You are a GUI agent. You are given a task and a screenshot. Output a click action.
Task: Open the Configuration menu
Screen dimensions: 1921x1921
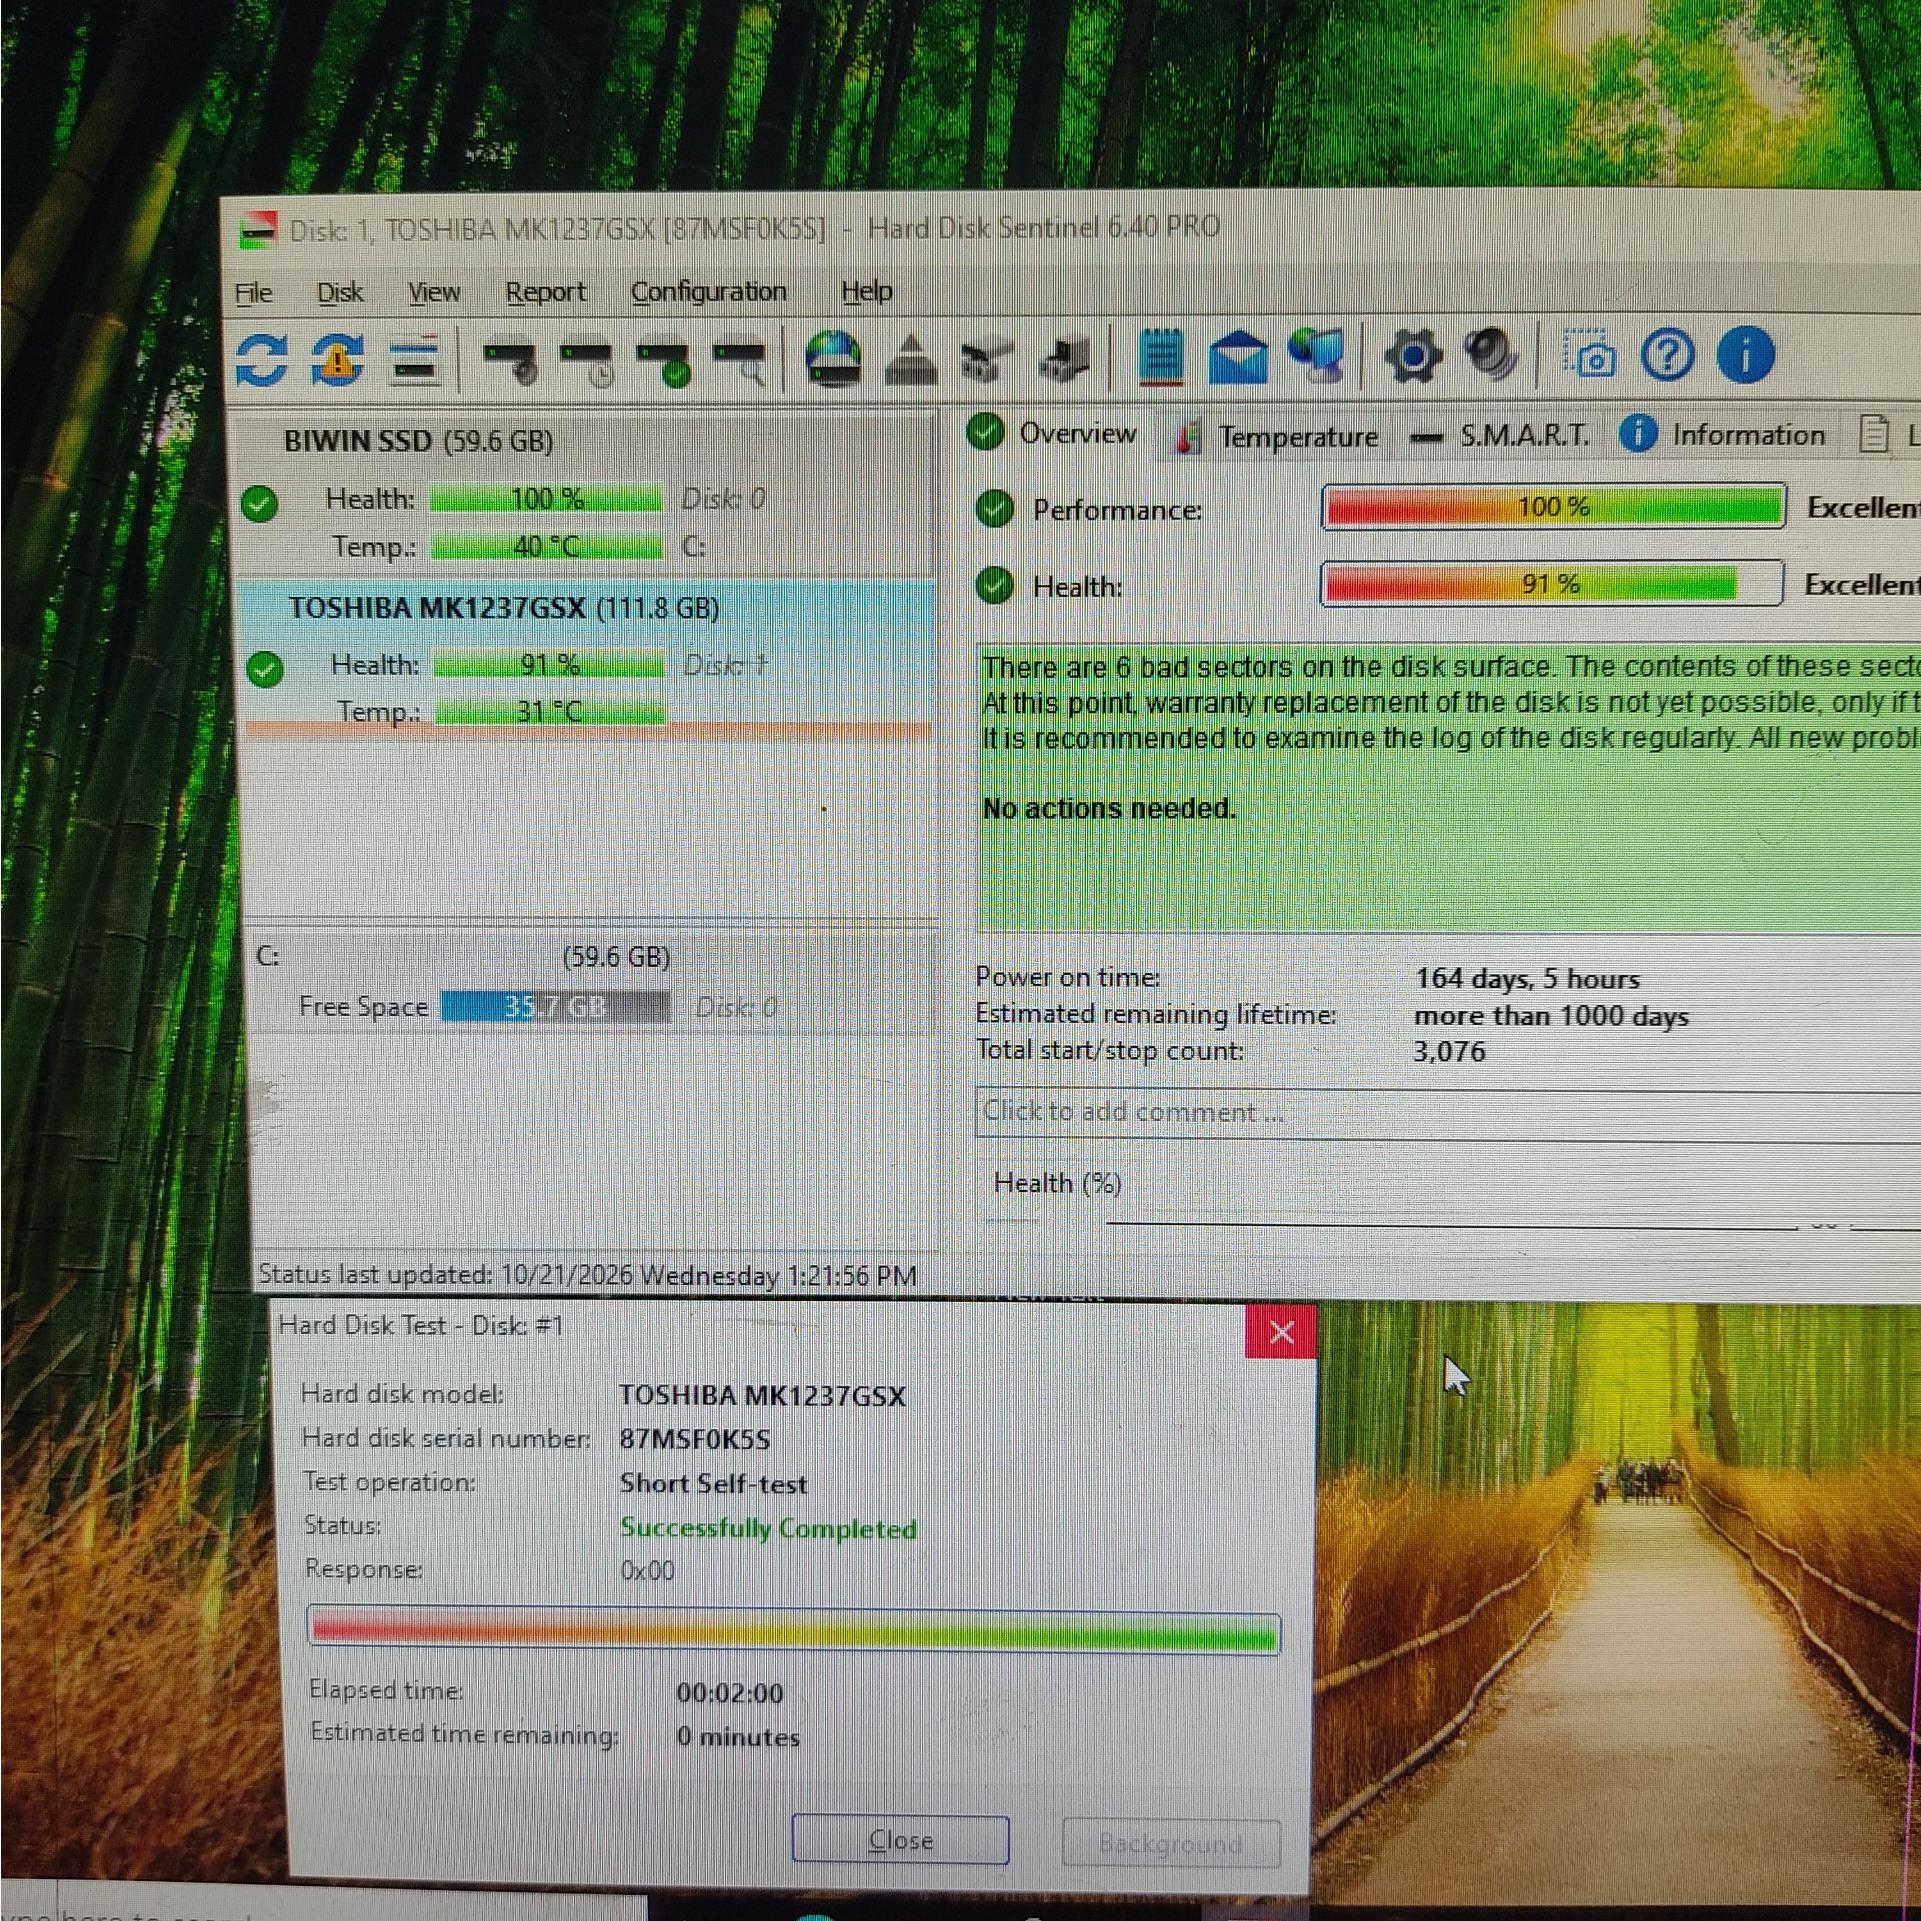(709, 292)
